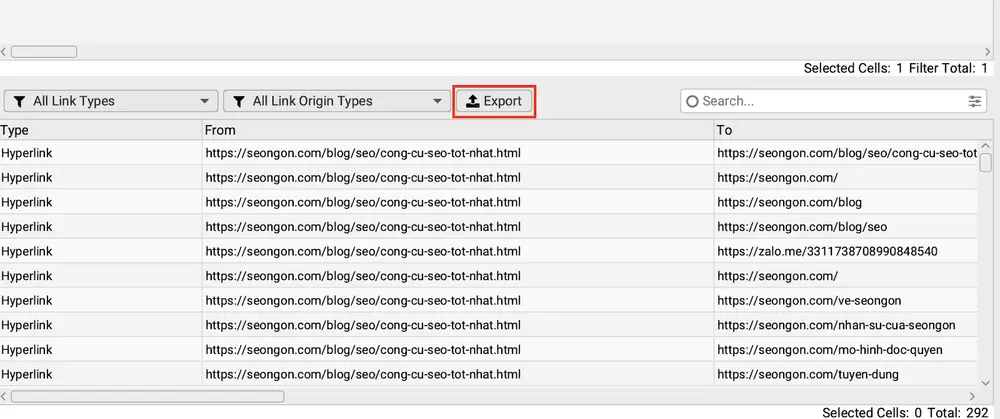1000x419 pixels.
Task: Click the left arrow of lower horizontal scrollbar
Action: [x=4, y=396]
